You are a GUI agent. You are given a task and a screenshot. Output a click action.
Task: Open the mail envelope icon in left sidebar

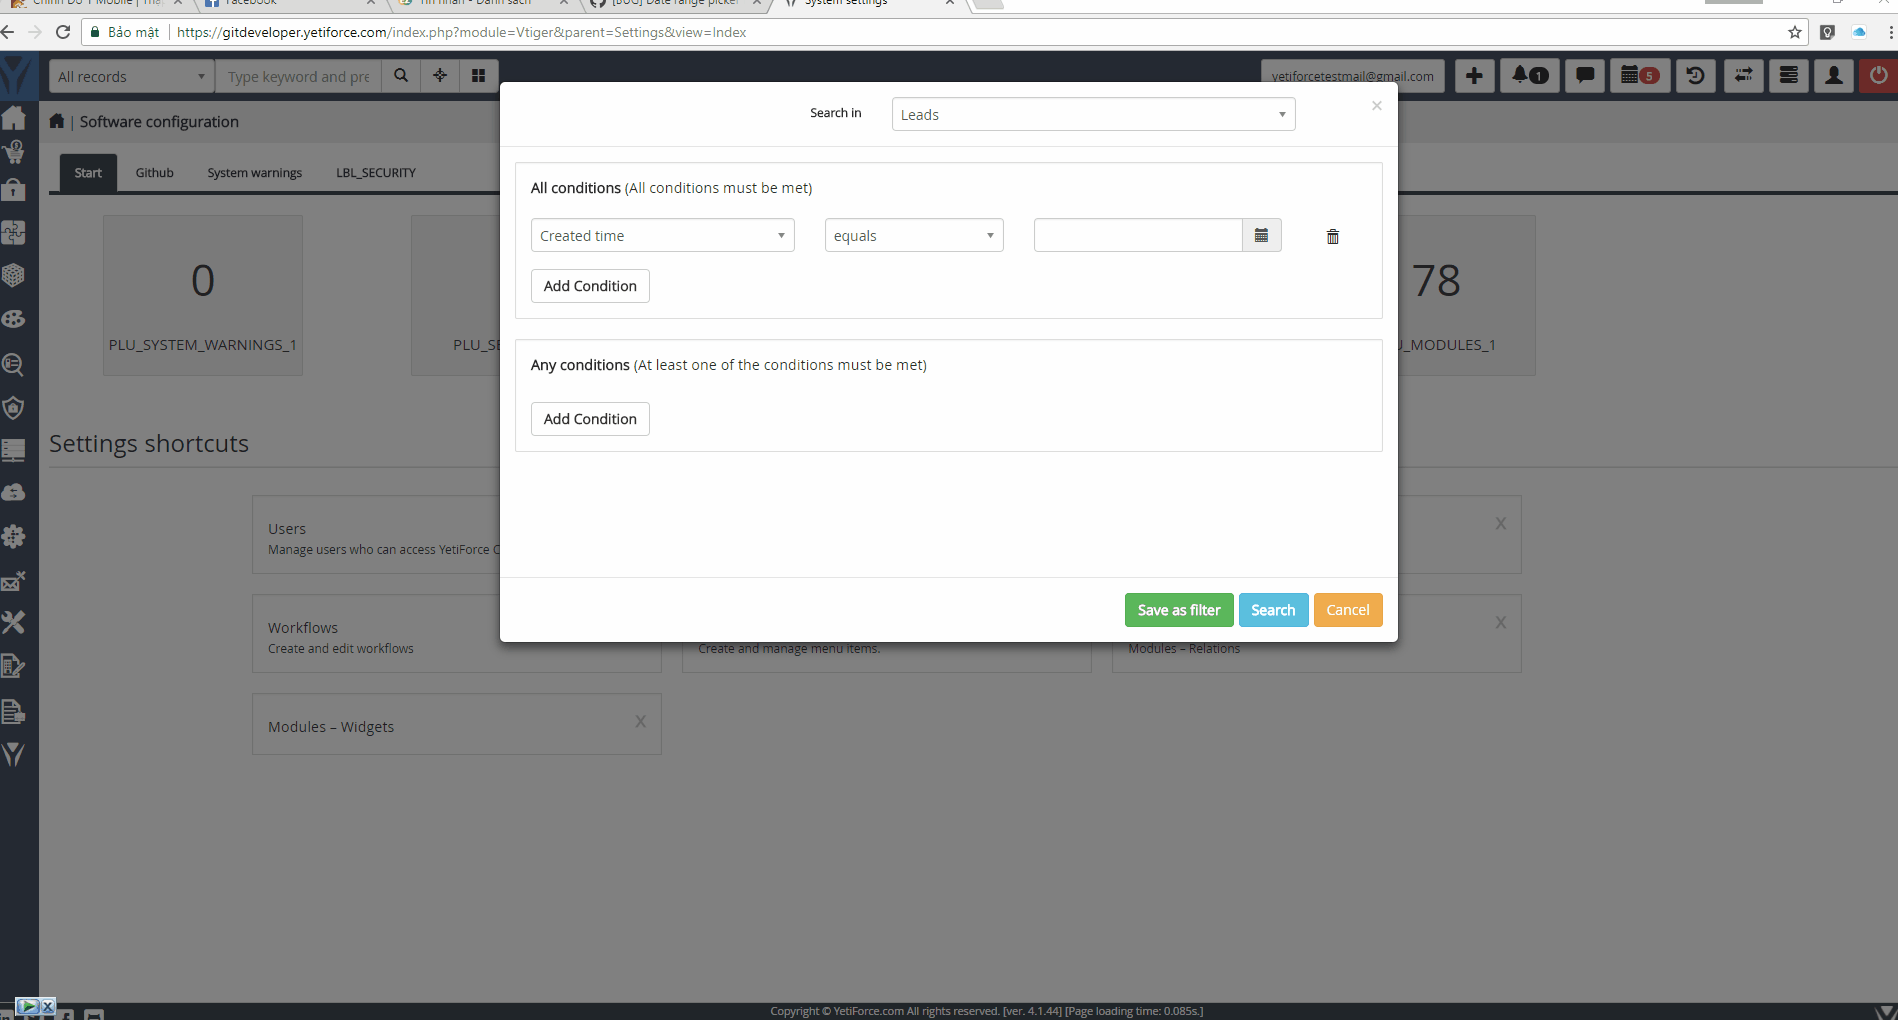(x=14, y=581)
